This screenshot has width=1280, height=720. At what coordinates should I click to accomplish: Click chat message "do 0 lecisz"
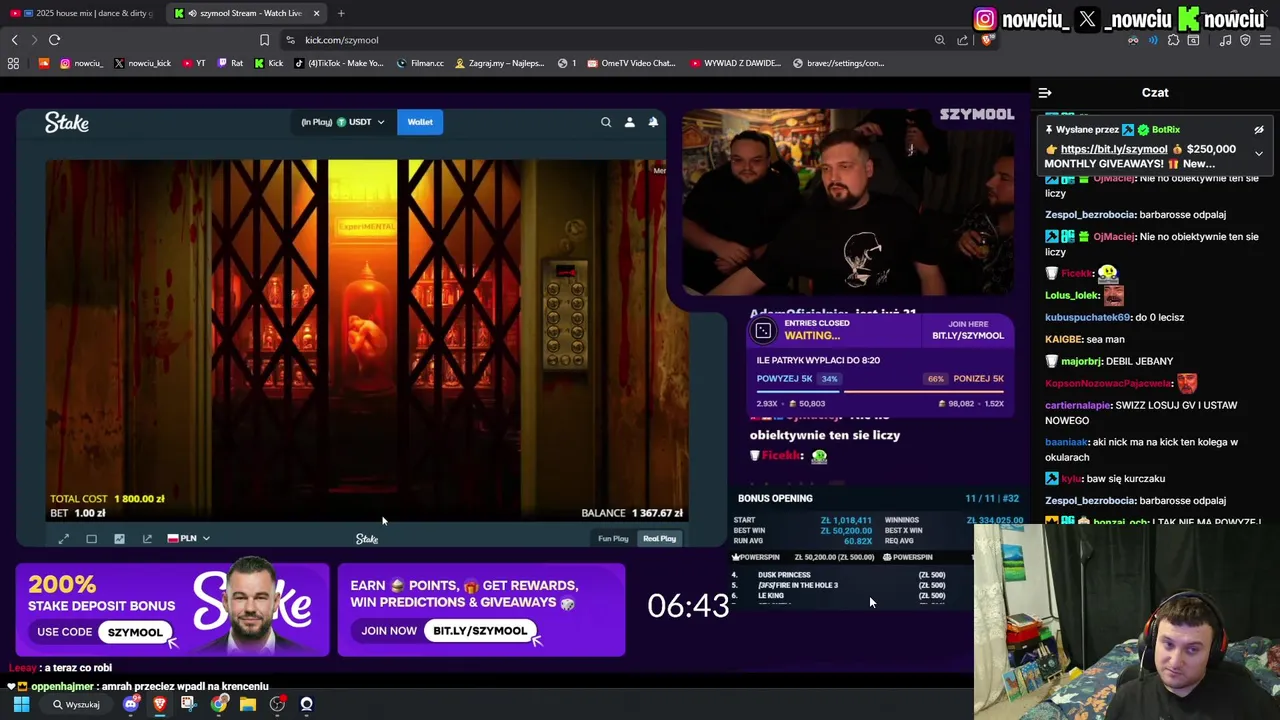tap(1159, 317)
